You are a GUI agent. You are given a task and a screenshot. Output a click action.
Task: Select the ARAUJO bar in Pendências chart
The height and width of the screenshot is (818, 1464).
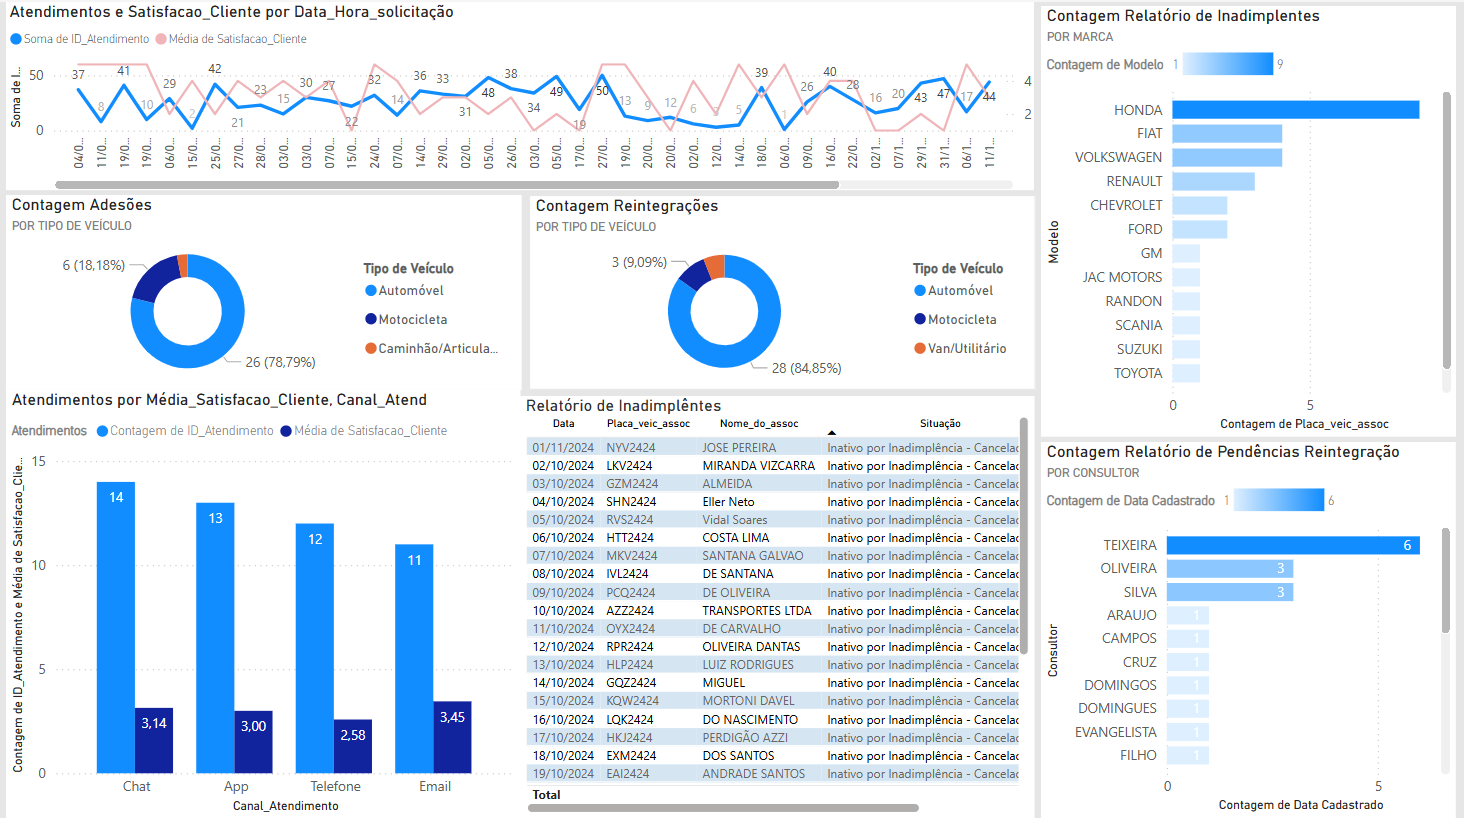[1188, 616]
